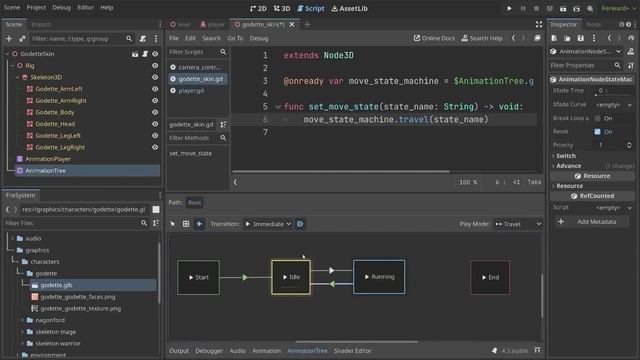Stop the running project
Screen dimensions: 640x360
point(536,8)
